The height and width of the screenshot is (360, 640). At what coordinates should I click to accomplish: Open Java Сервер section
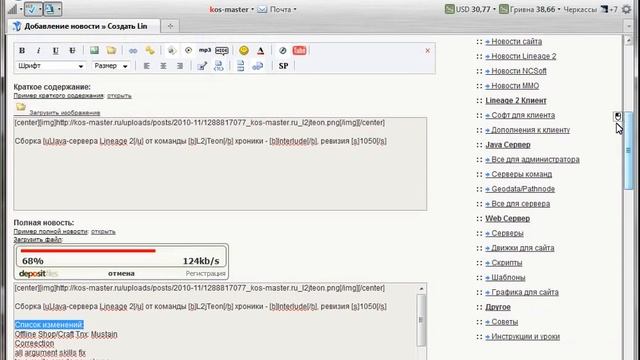point(508,145)
